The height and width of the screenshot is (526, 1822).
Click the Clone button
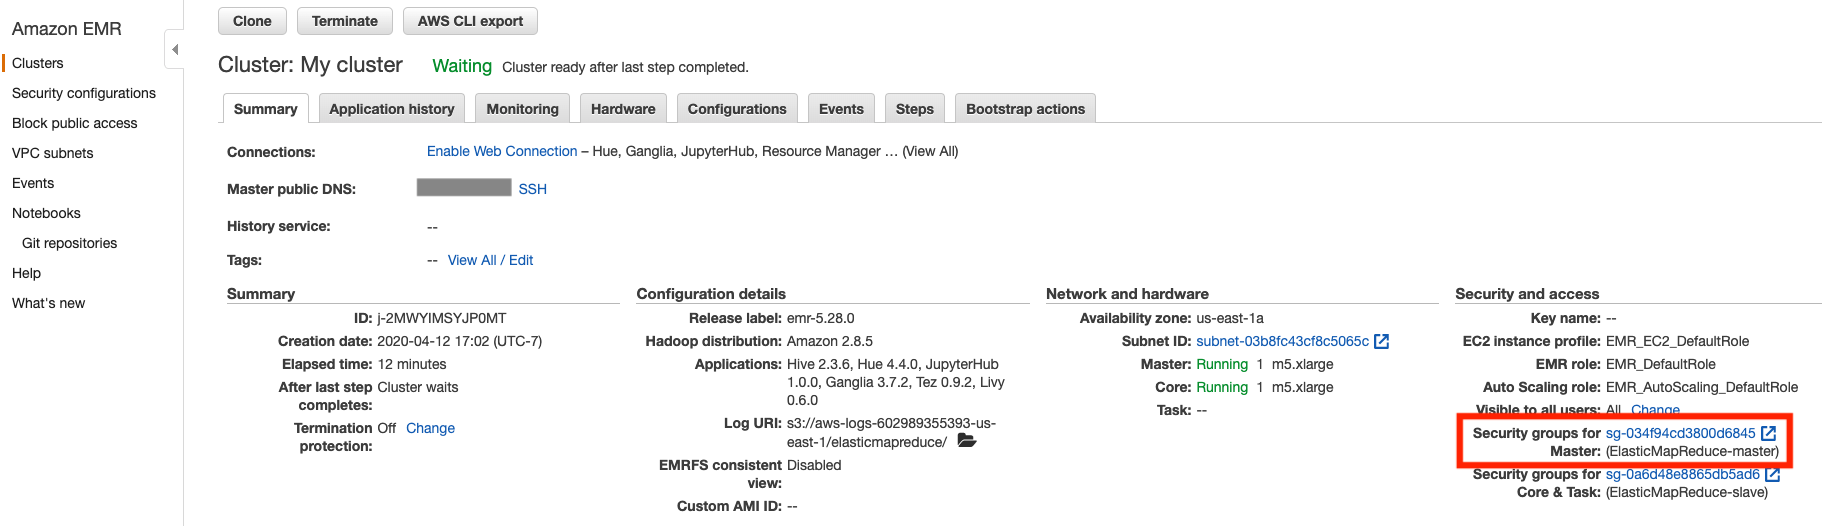[x=252, y=21]
